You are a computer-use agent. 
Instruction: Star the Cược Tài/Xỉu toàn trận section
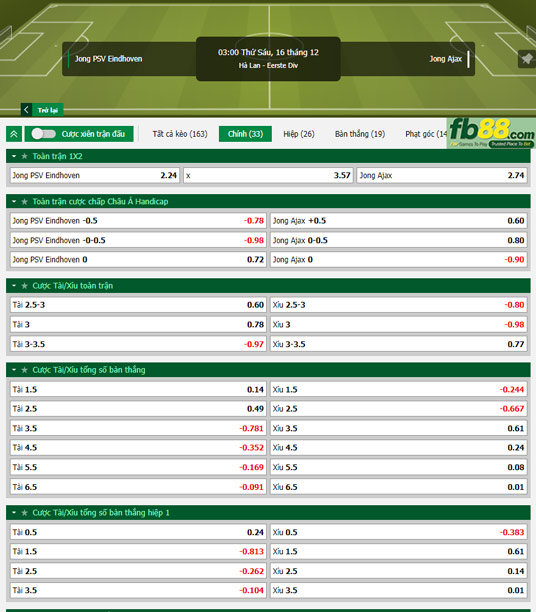point(25,286)
